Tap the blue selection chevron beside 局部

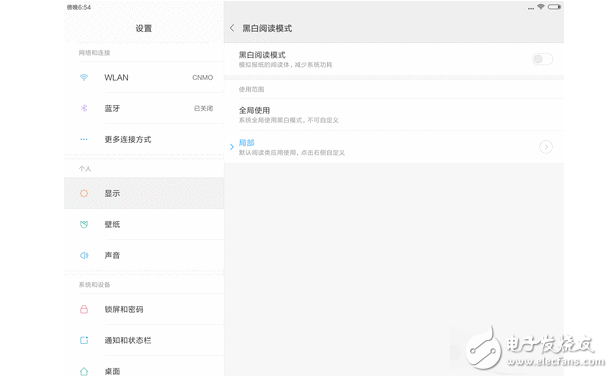[231, 147]
